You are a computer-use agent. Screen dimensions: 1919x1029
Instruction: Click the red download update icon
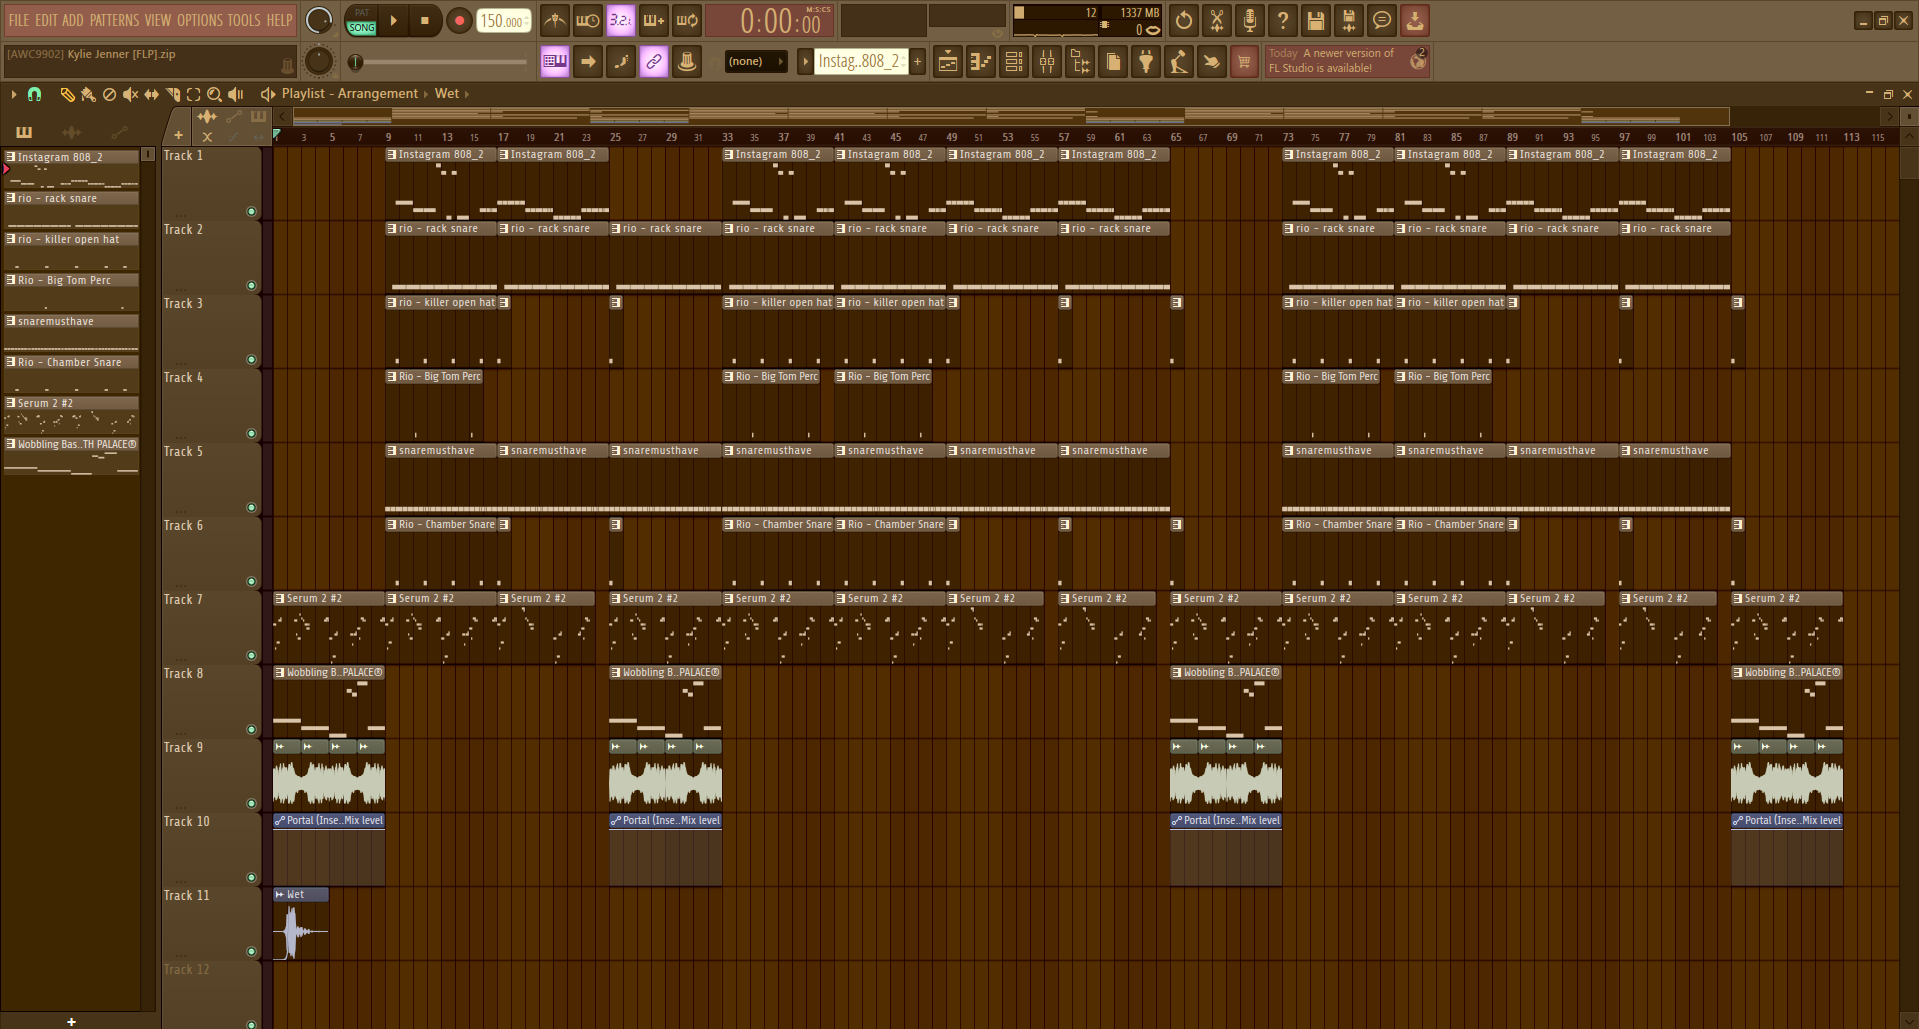point(1415,20)
